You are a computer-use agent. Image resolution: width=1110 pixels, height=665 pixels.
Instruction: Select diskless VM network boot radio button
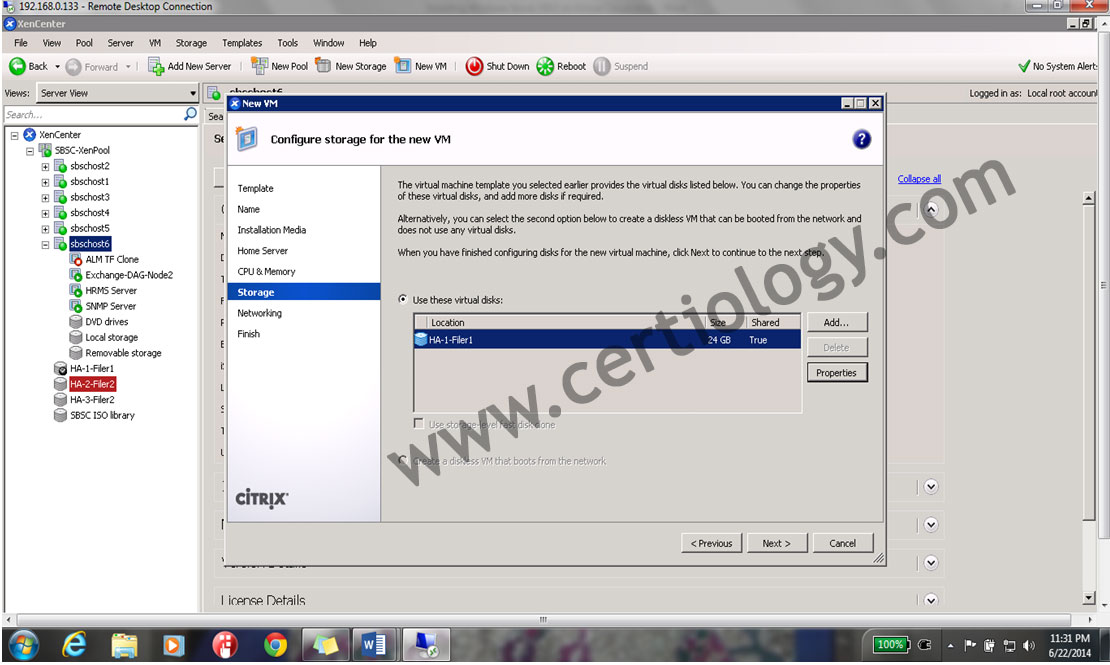click(x=403, y=460)
